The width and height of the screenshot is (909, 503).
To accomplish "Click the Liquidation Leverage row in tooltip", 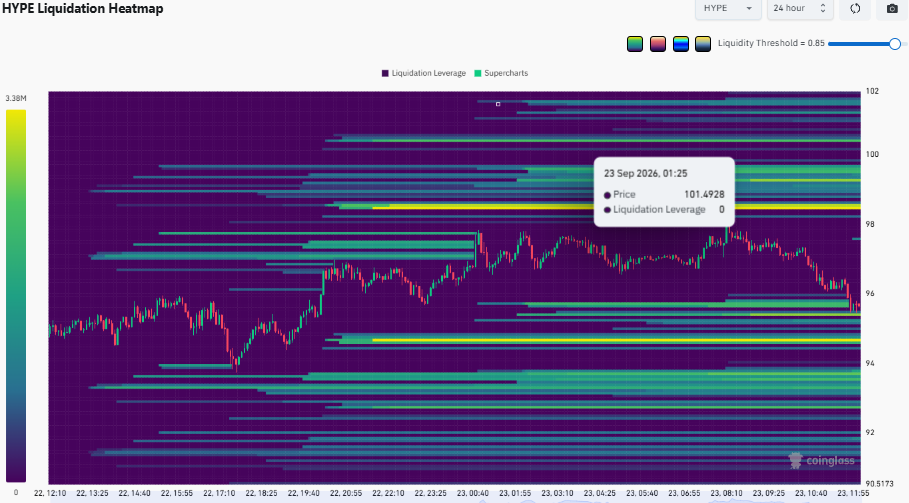I will point(664,210).
